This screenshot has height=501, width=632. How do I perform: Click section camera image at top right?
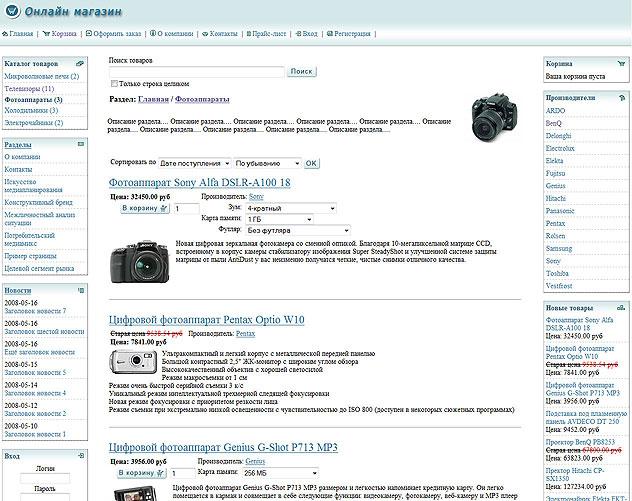(x=495, y=117)
